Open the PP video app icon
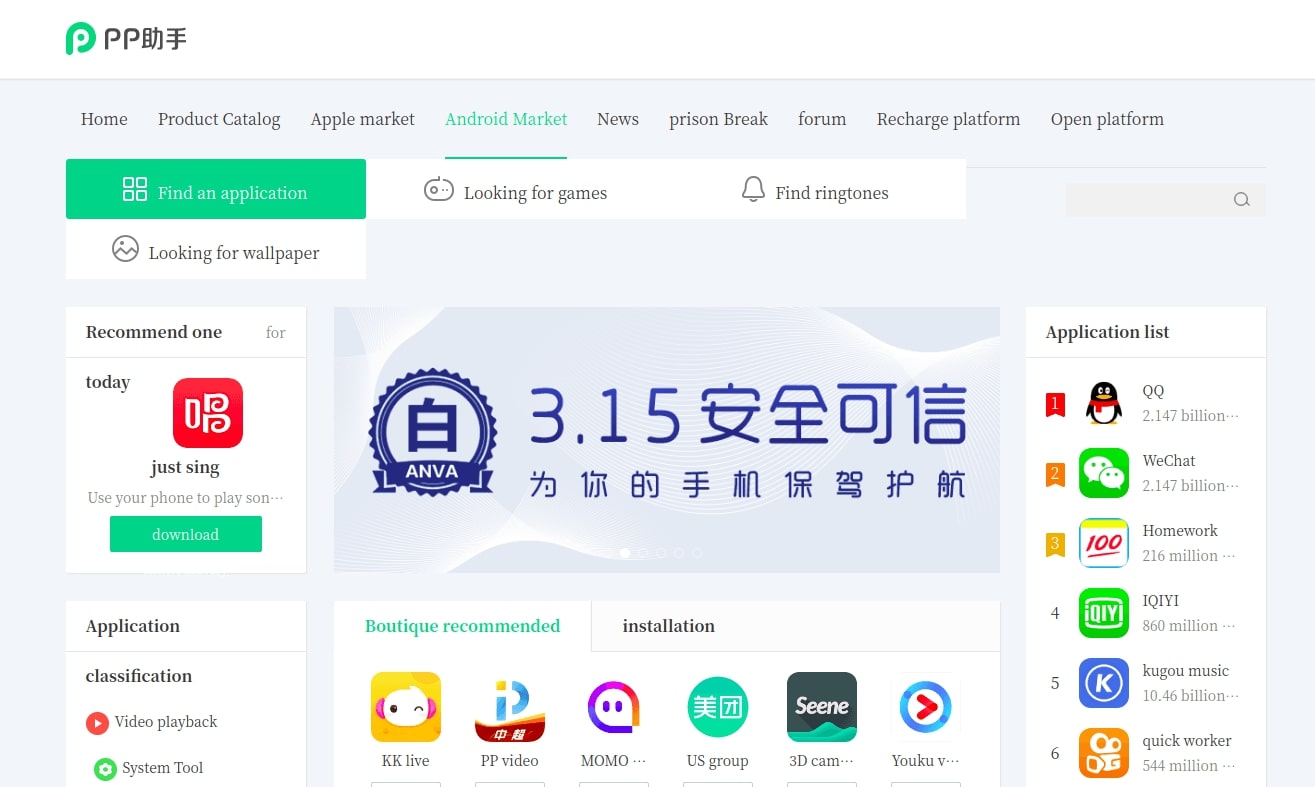The height and width of the screenshot is (787, 1315). (510, 707)
